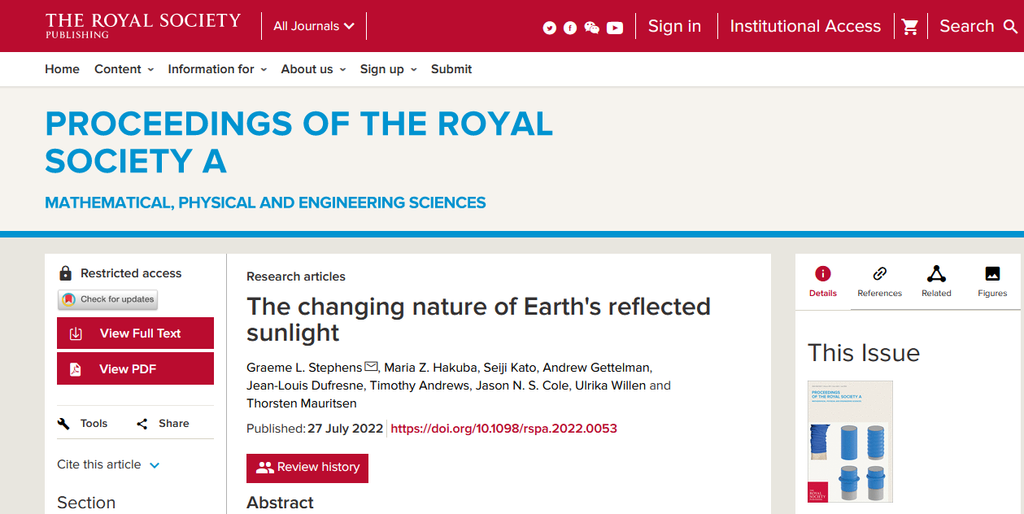Open the issue cover thumbnail
The image size is (1024, 514).
tap(850, 441)
